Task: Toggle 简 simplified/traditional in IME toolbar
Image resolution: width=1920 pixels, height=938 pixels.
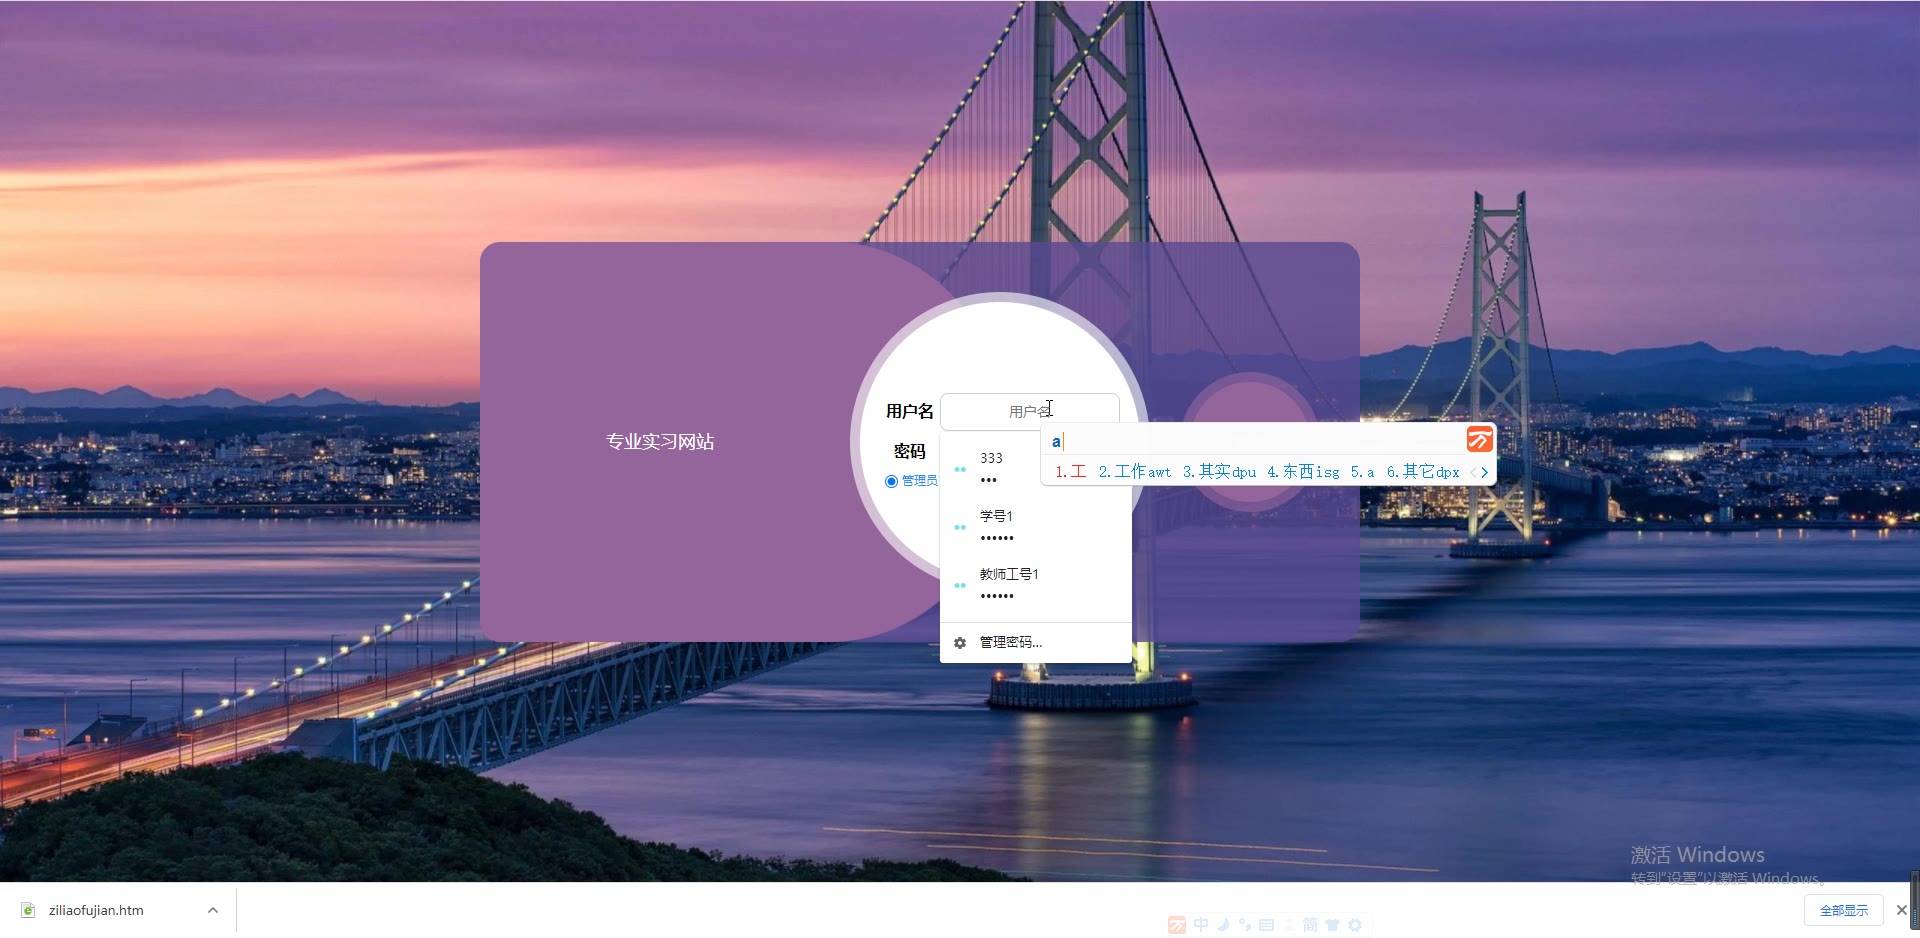Action: [1310, 925]
